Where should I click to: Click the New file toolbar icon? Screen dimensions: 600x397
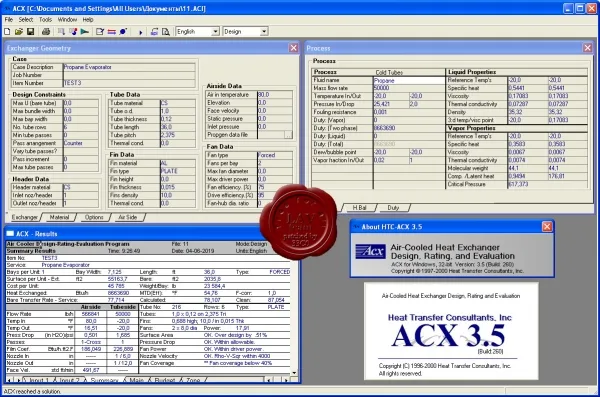(x=7, y=32)
